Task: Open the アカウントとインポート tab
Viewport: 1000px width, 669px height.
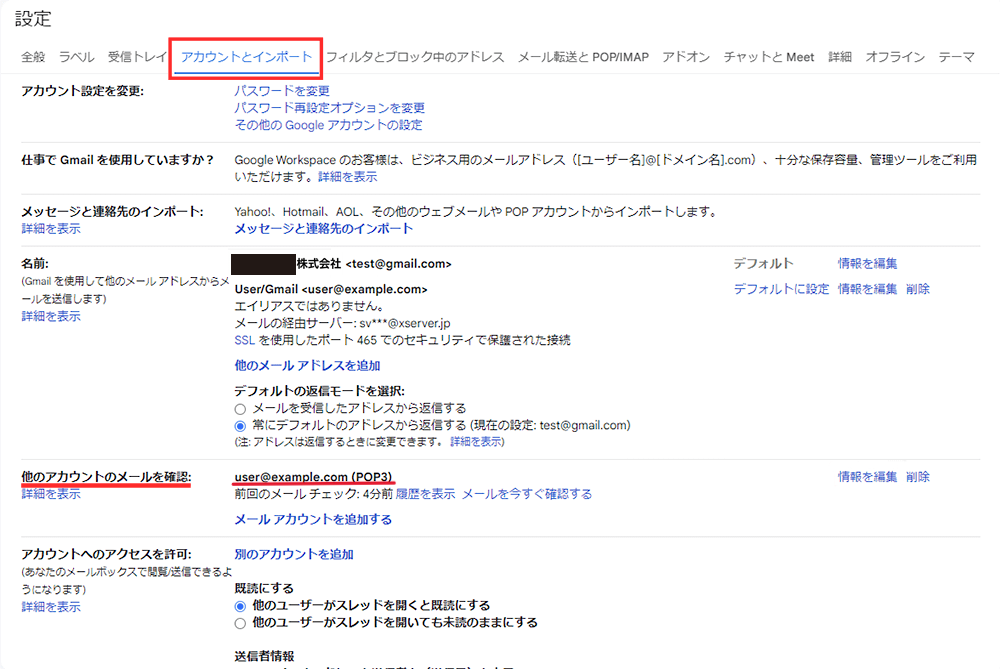Action: click(246, 57)
